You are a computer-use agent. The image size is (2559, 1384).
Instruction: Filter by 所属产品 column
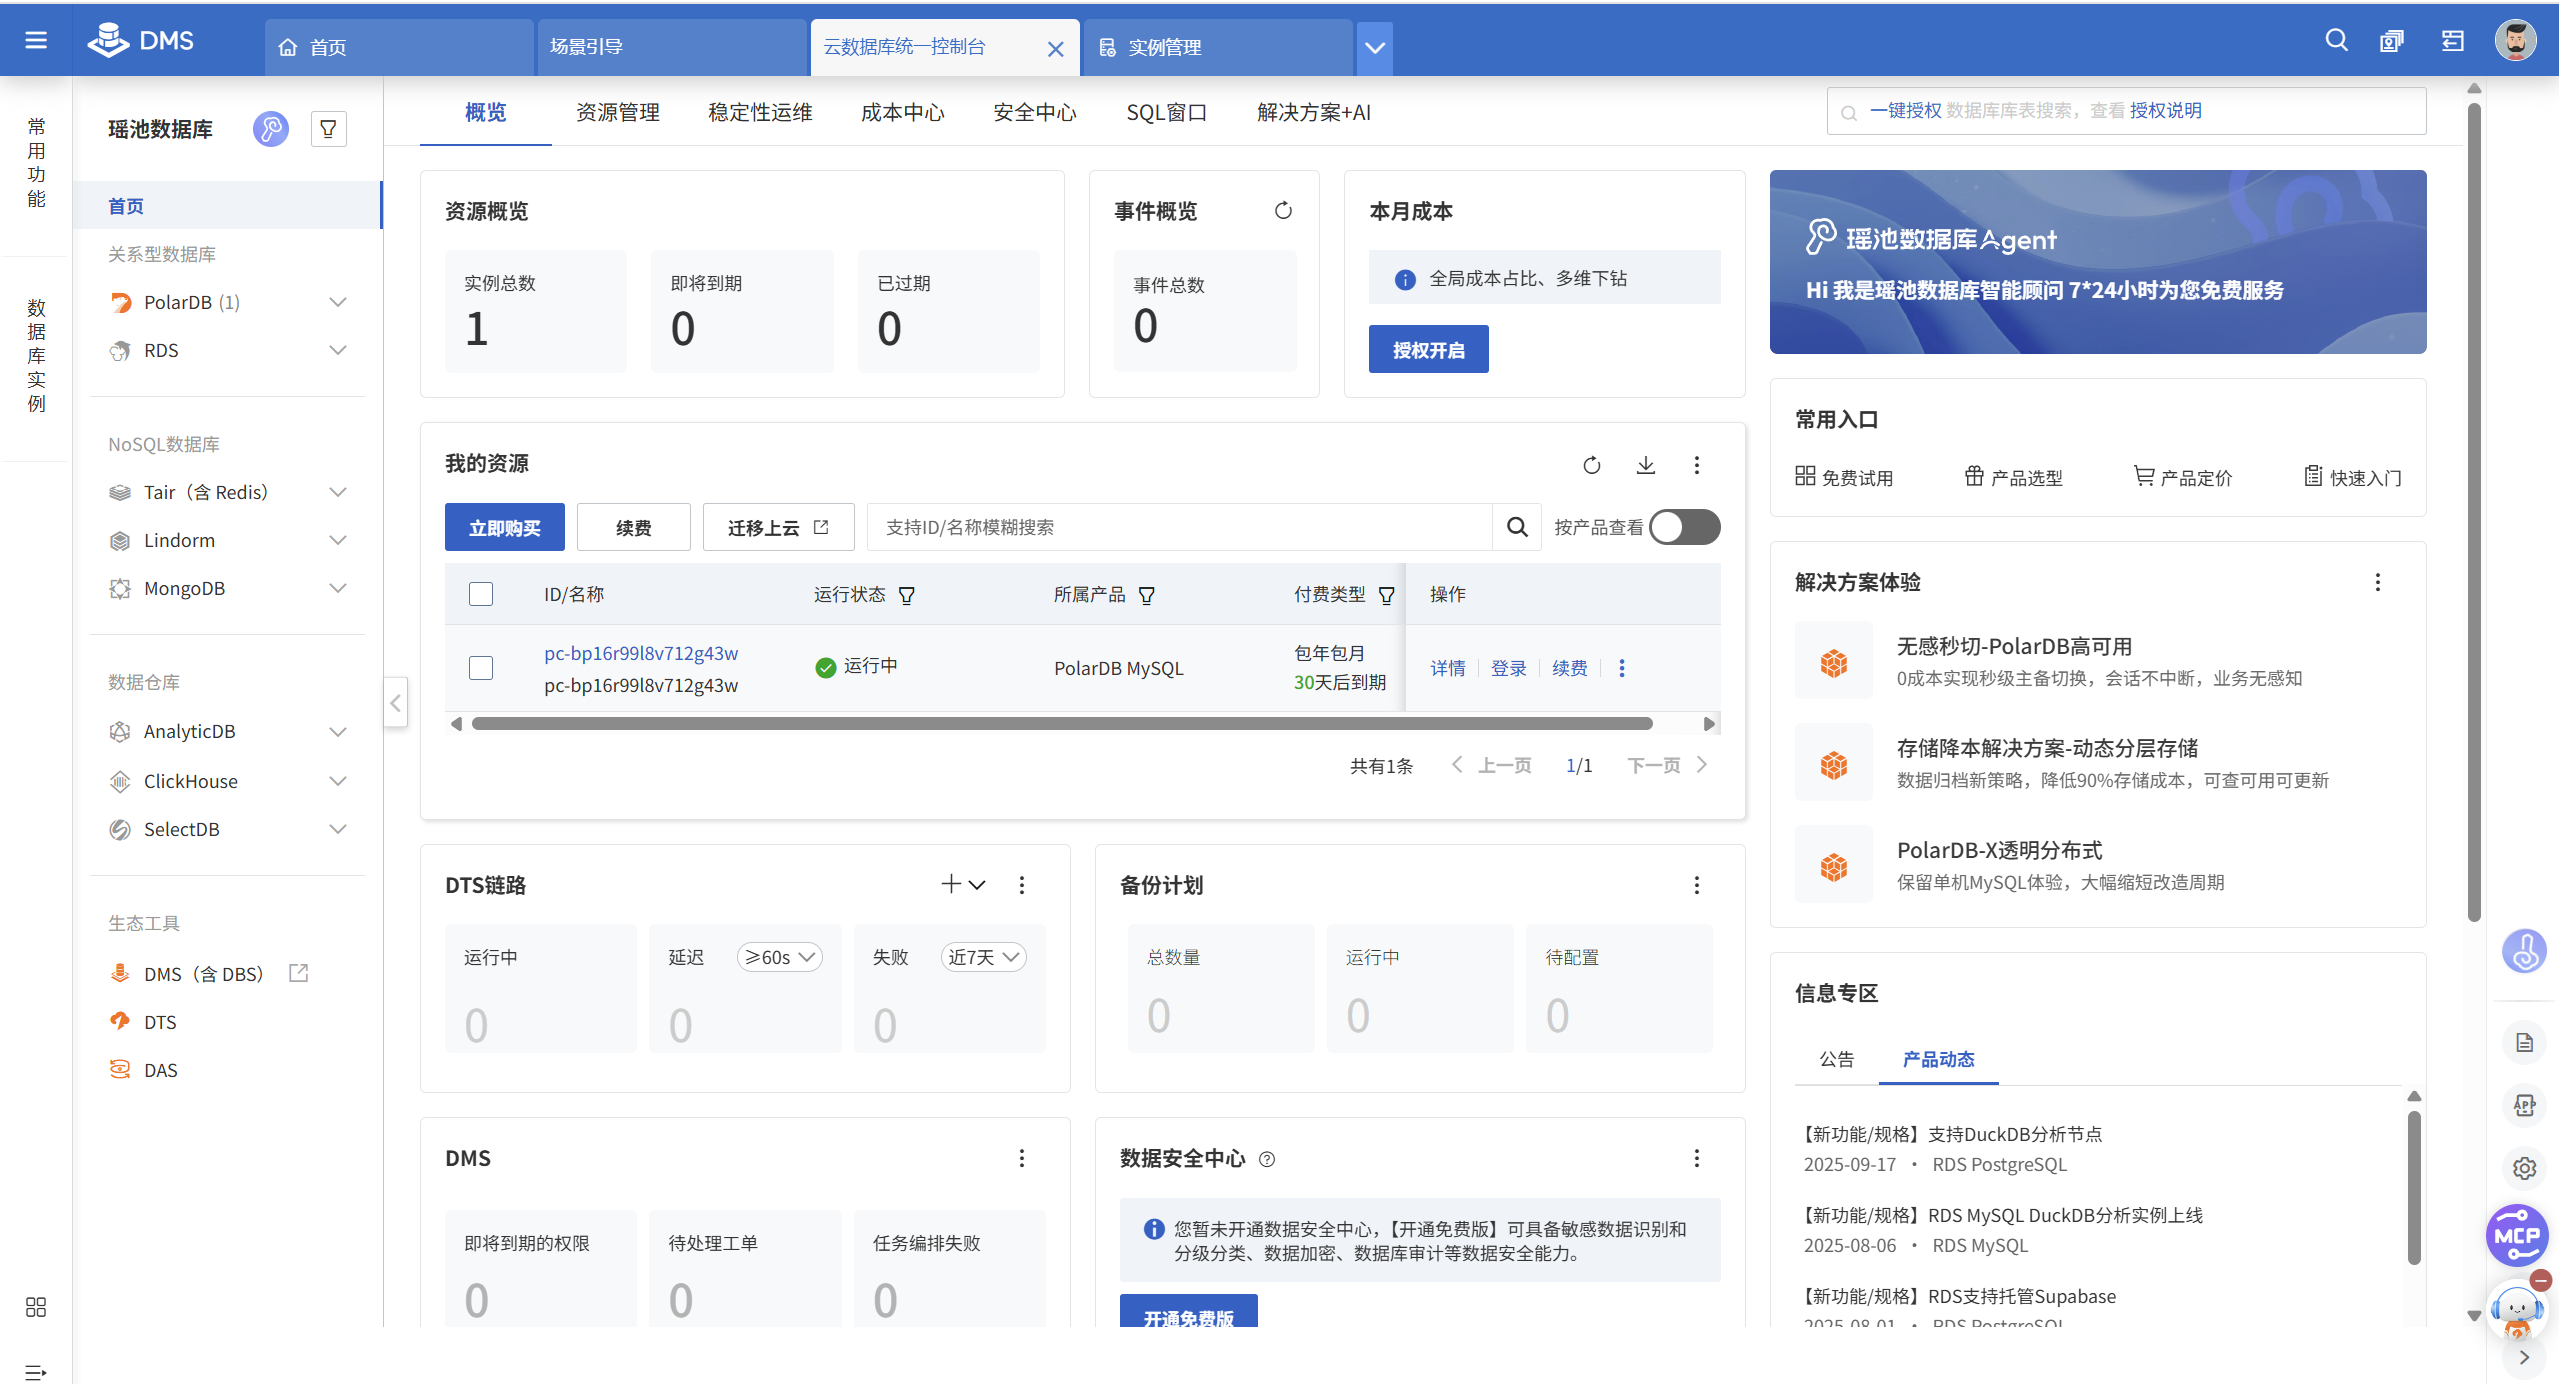[x=1147, y=596]
